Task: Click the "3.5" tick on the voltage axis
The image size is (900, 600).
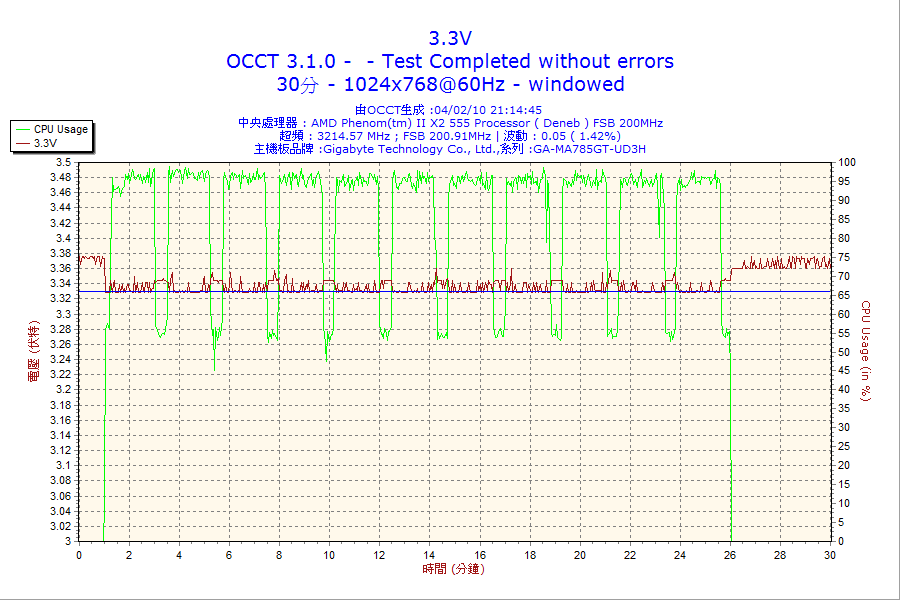Action: pyautogui.click(x=64, y=162)
